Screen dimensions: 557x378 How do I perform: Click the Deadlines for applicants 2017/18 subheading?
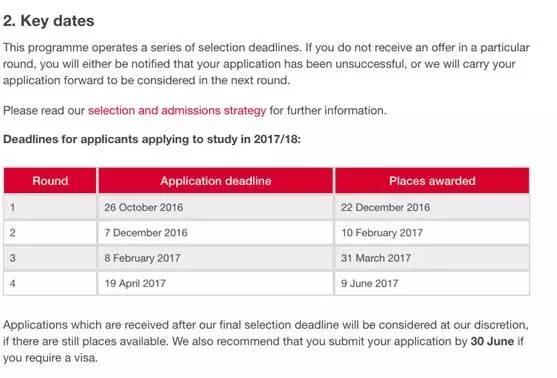click(152, 139)
